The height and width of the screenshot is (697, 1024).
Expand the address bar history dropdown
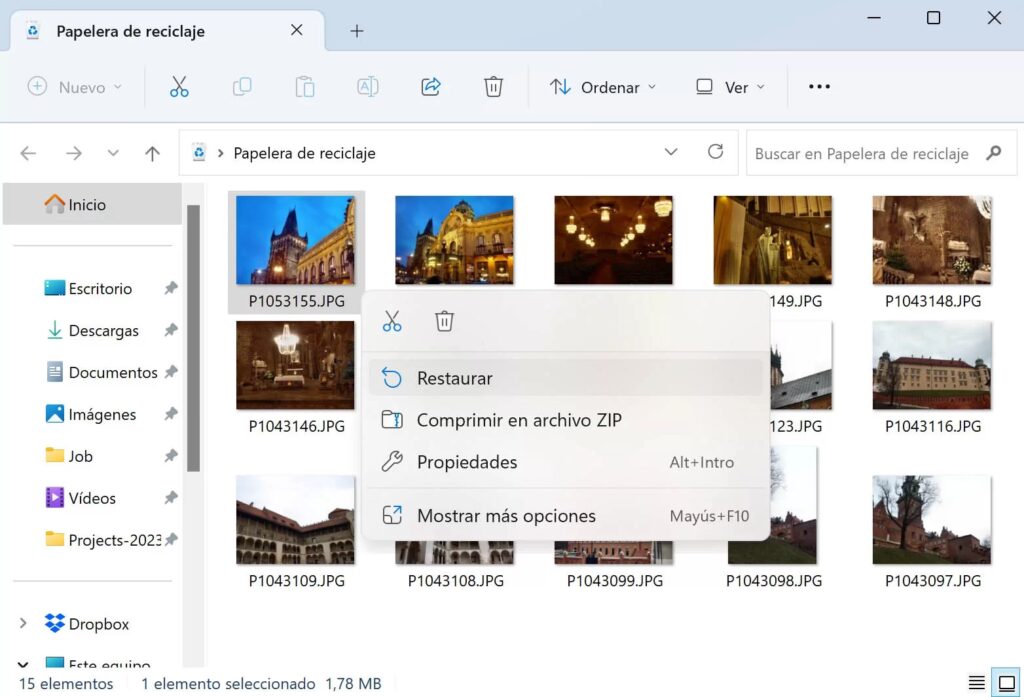(x=670, y=153)
